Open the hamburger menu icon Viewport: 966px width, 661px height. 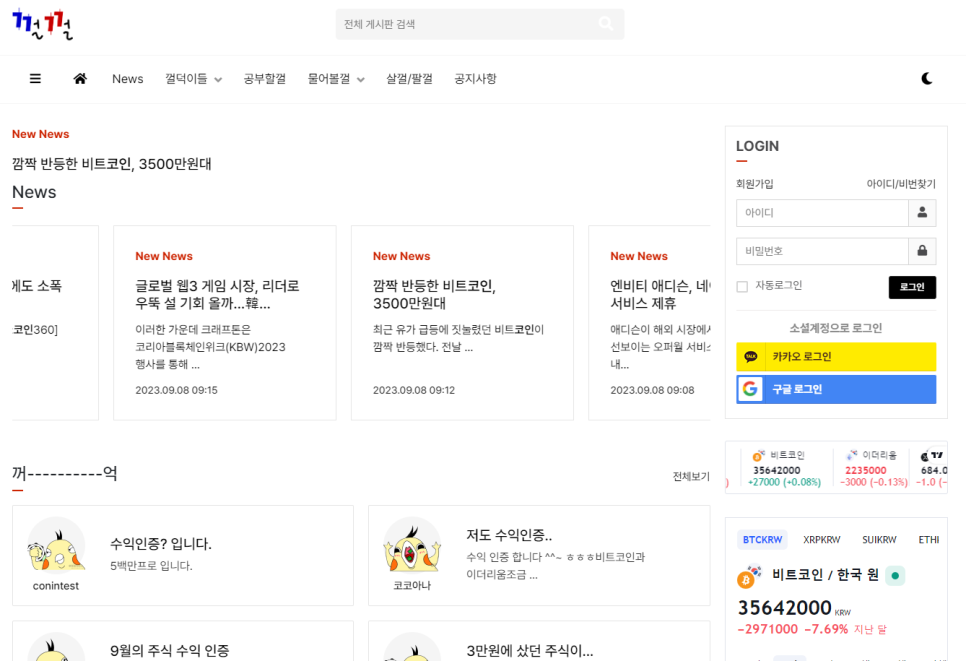[35, 79]
